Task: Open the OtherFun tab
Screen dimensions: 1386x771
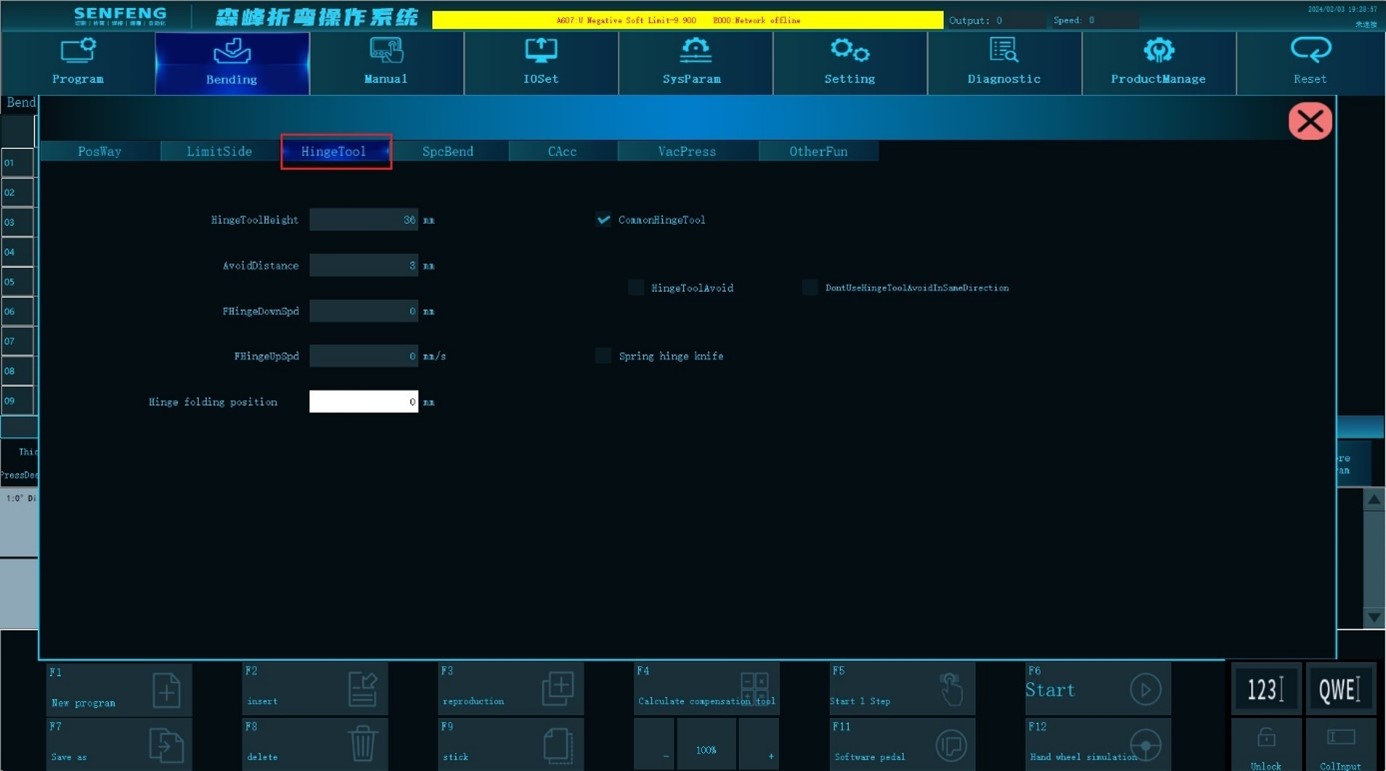Action: point(818,151)
